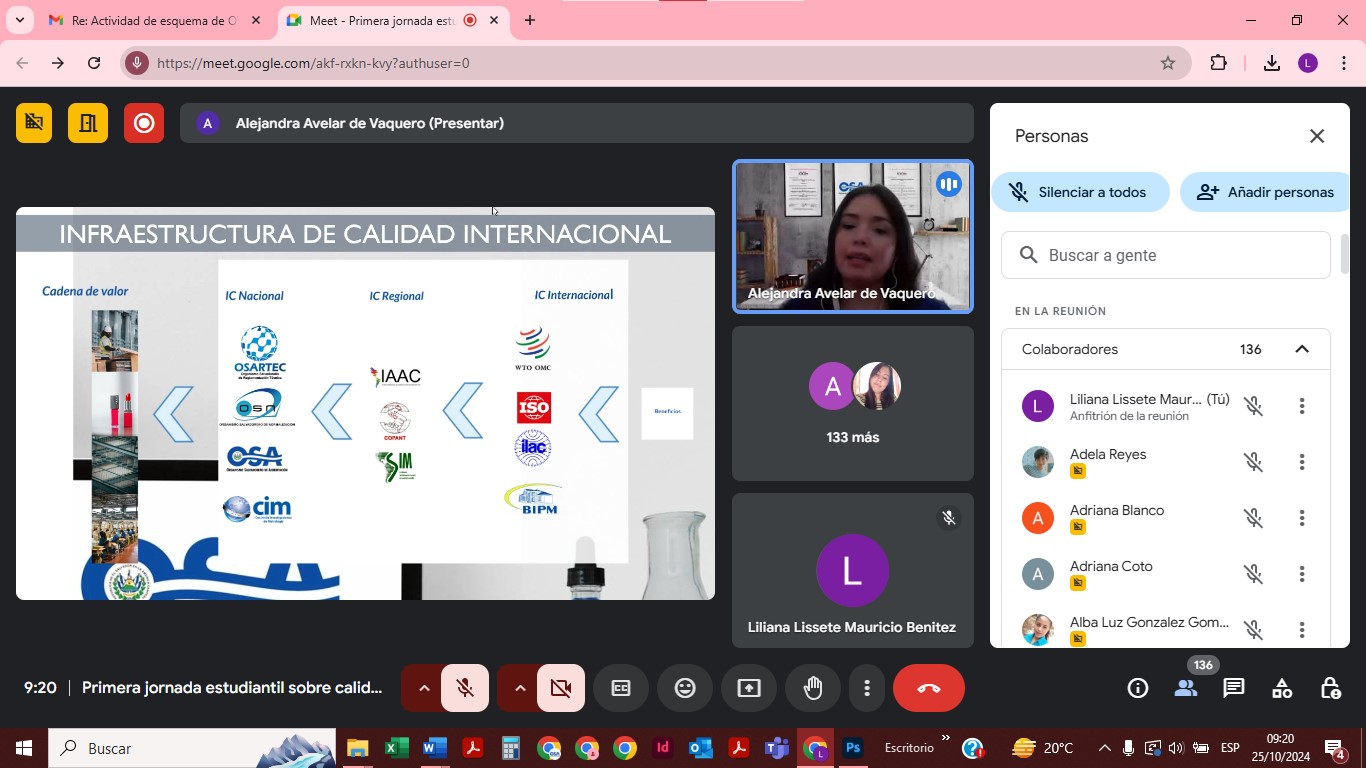Click the 133 más participants tile
The height and width of the screenshot is (768, 1366).
click(x=852, y=403)
